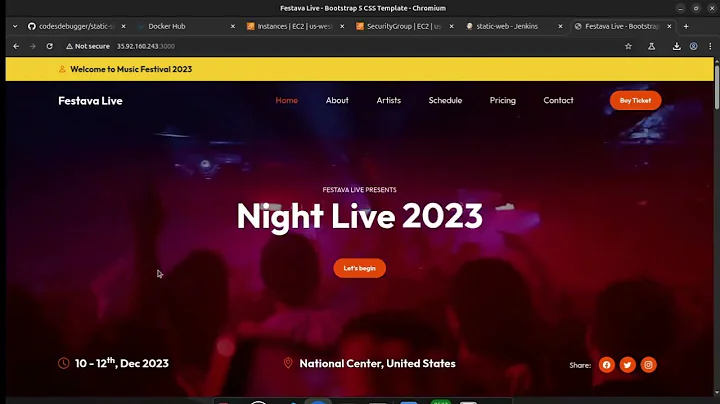
Task: Bookmark this page with the star icon
Action: (x=628, y=46)
